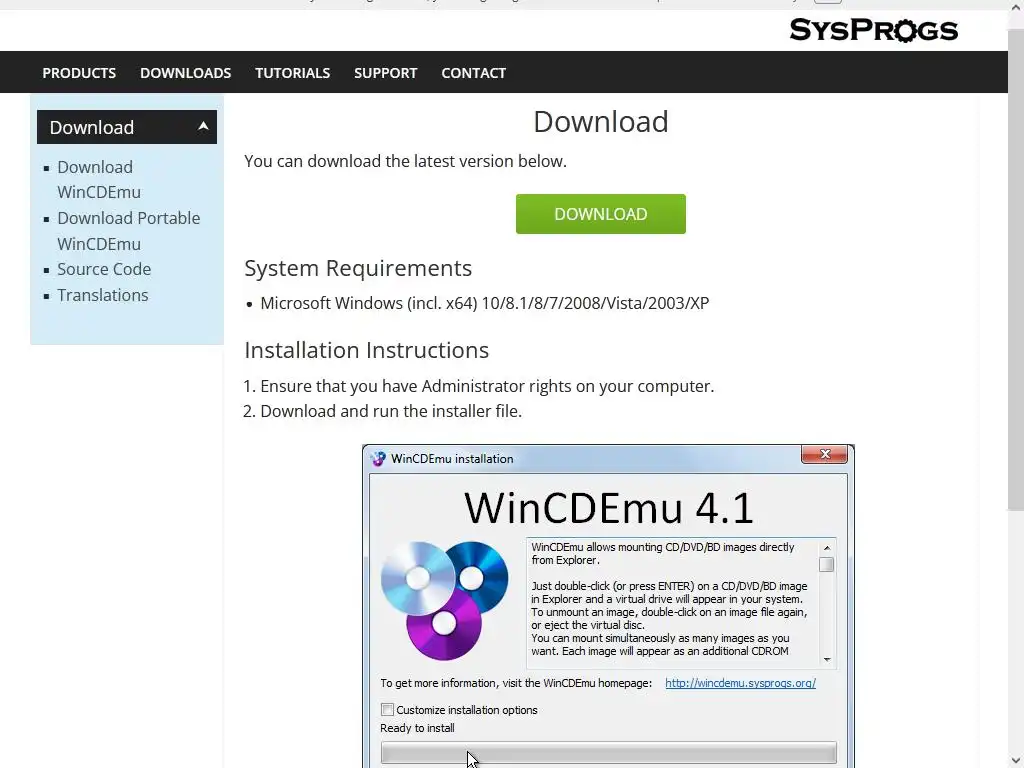Click the page vertical scrollbar thumb

click(1016, 270)
